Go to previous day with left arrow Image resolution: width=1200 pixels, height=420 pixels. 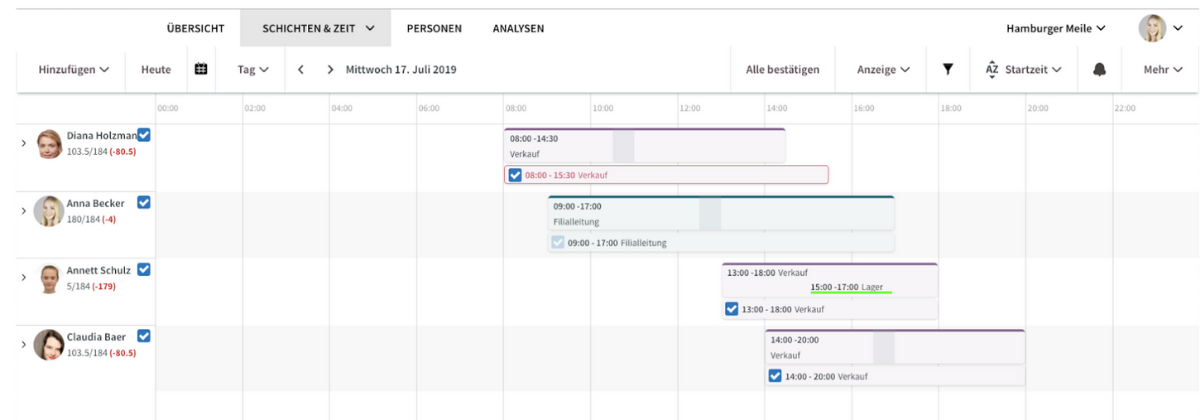[x=300, y=70]
